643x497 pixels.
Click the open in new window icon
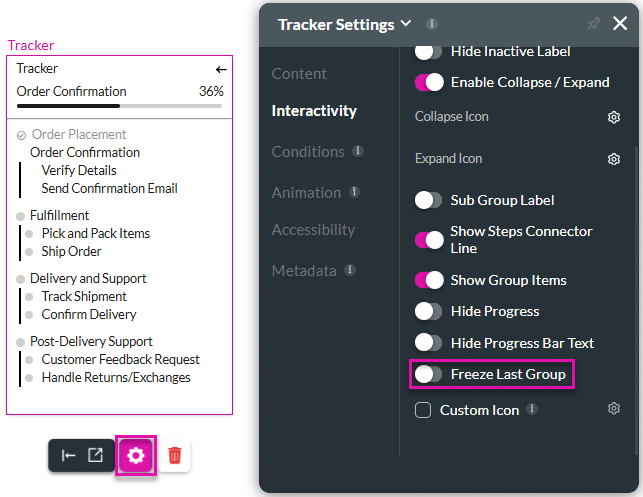point(95,455)
